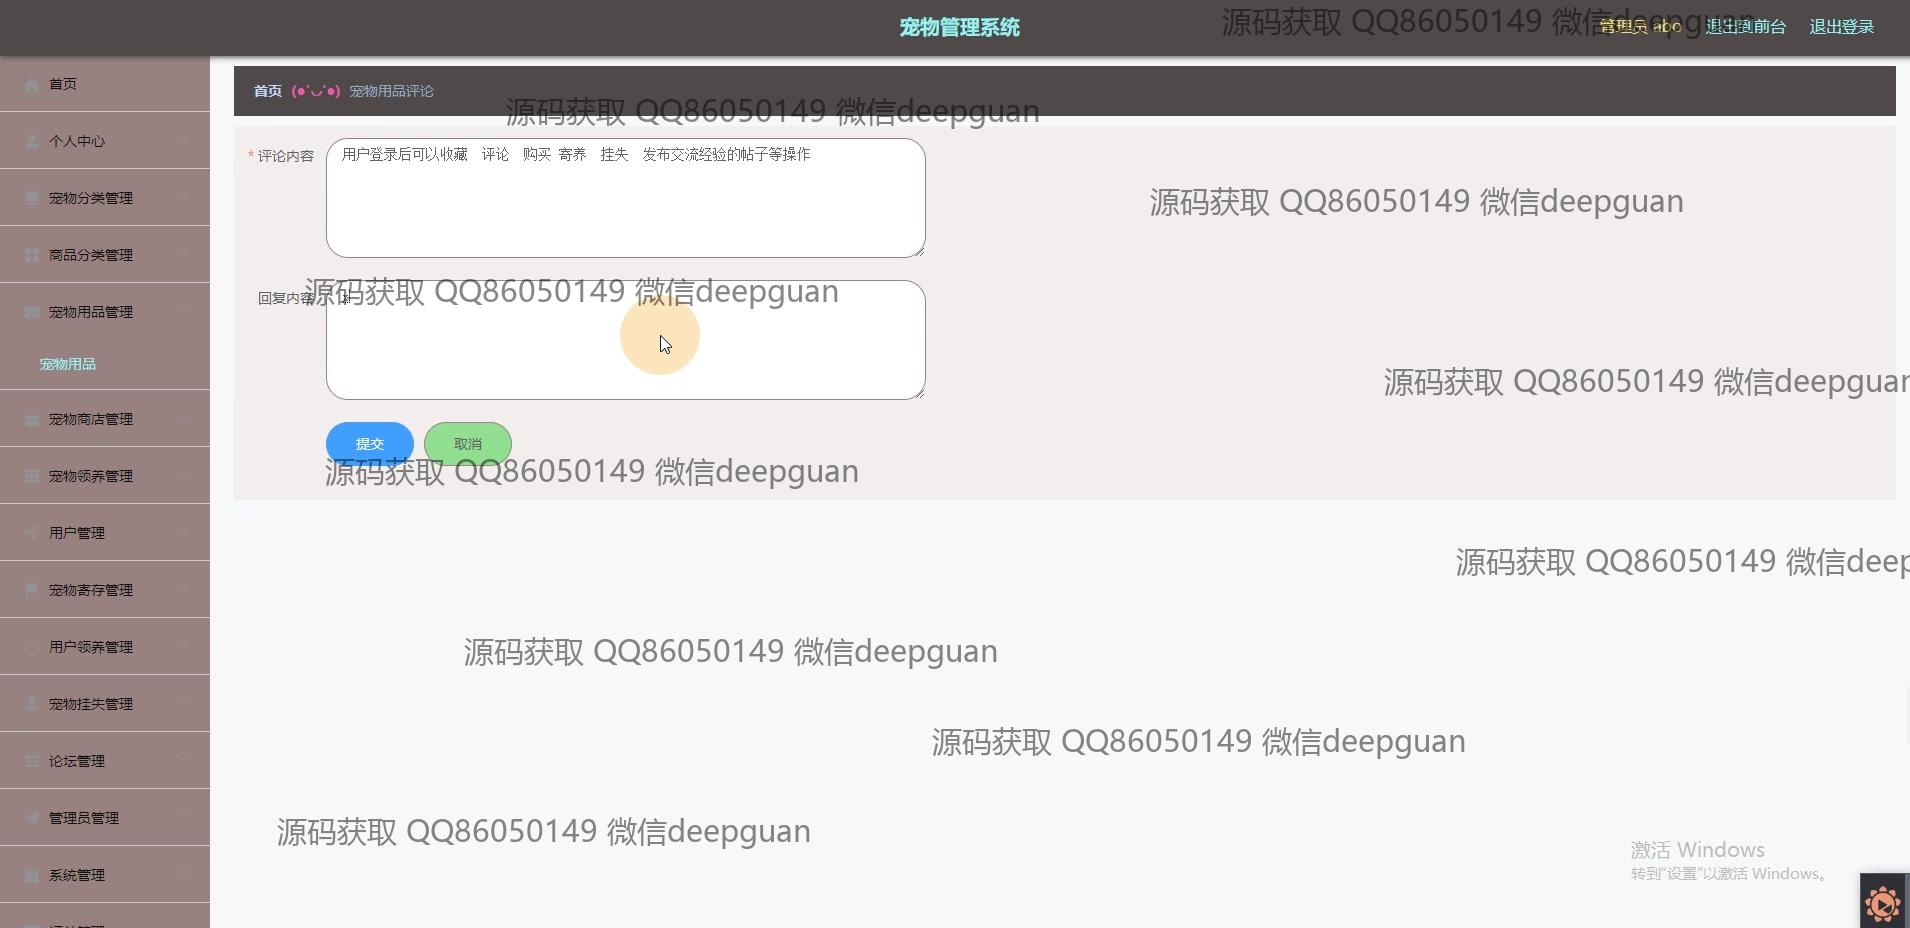Click the person icon beside 个人中心
Image resolution: width=1910 pixels, height=928 pixels.
point(32,142)
